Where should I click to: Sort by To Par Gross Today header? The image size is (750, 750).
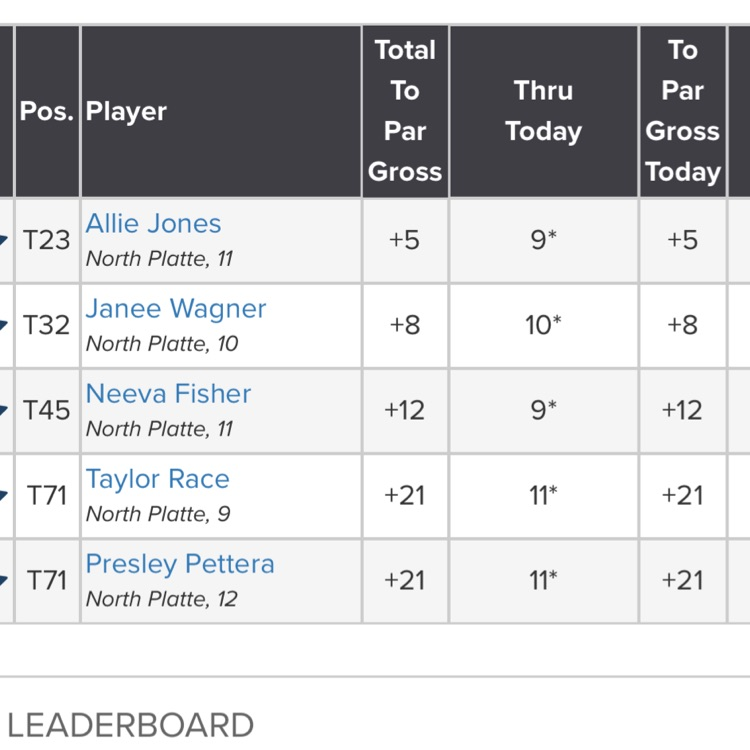pyautogui.click(x=683, y=111)
